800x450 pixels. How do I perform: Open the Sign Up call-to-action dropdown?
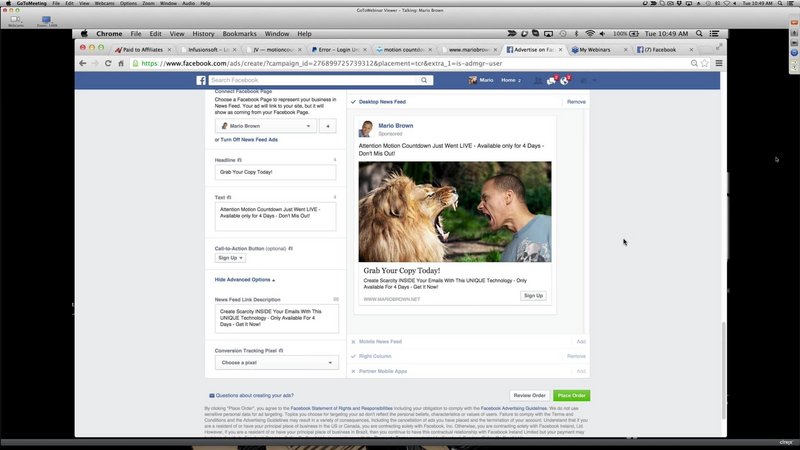point(230,258)
